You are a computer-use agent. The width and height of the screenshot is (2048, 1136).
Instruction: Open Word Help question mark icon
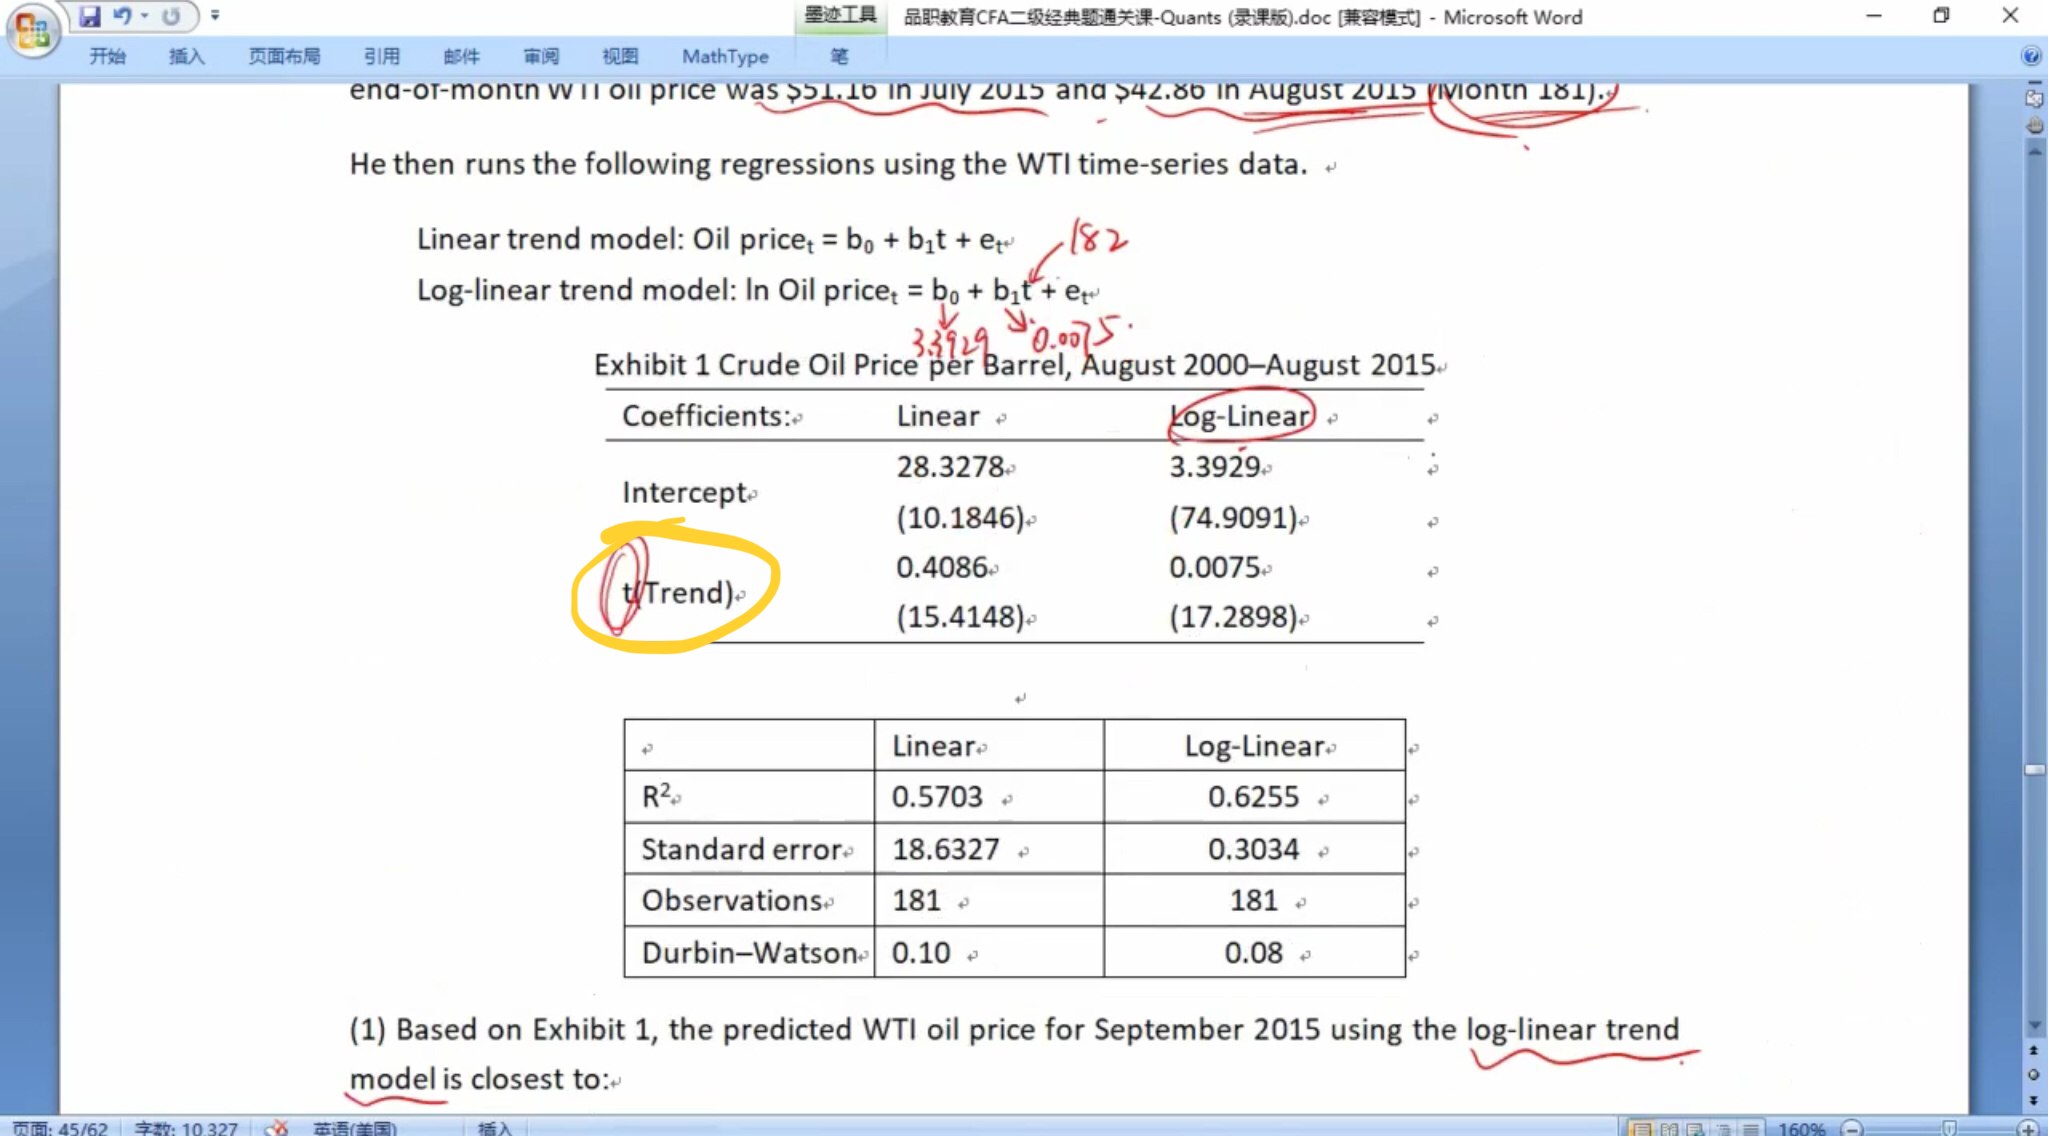point(2030,56)
